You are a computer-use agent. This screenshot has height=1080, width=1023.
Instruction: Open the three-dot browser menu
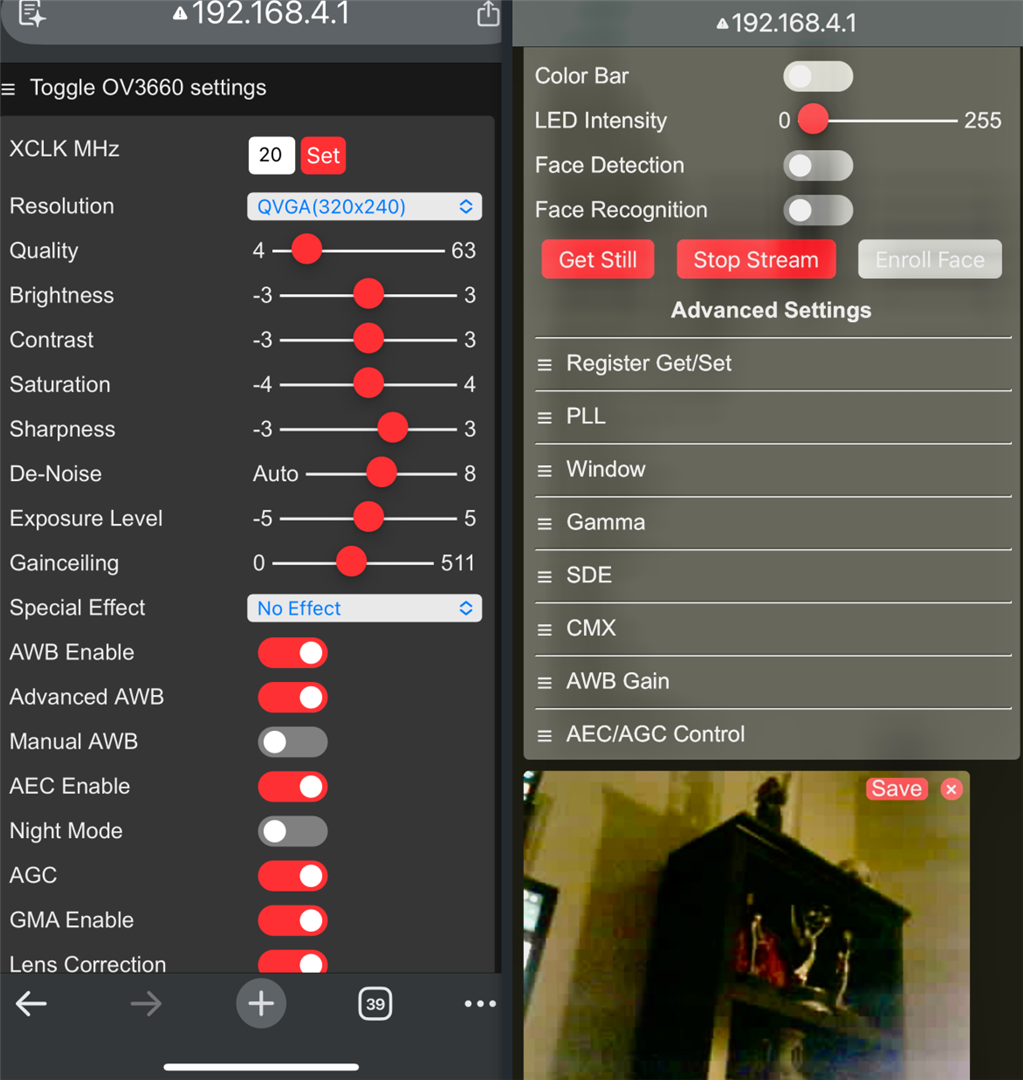480,1004
